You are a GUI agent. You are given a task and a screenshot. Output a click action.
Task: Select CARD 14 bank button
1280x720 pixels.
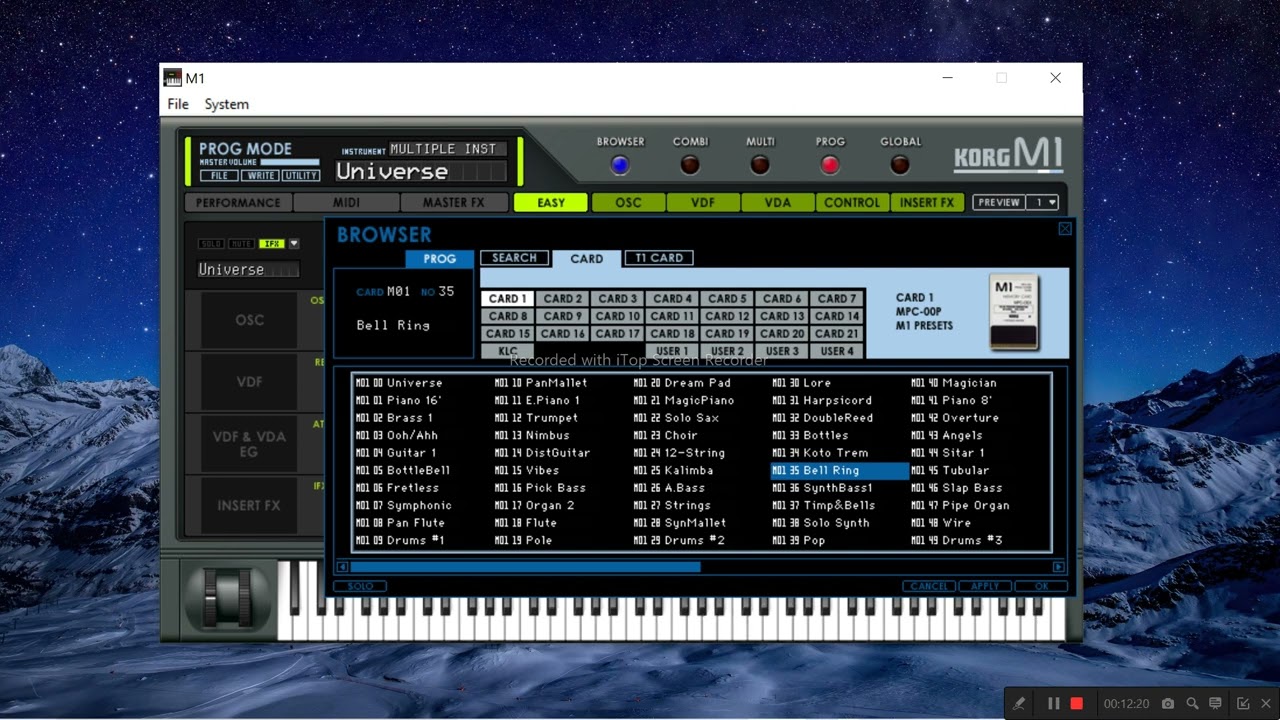(x=837, y=316)
